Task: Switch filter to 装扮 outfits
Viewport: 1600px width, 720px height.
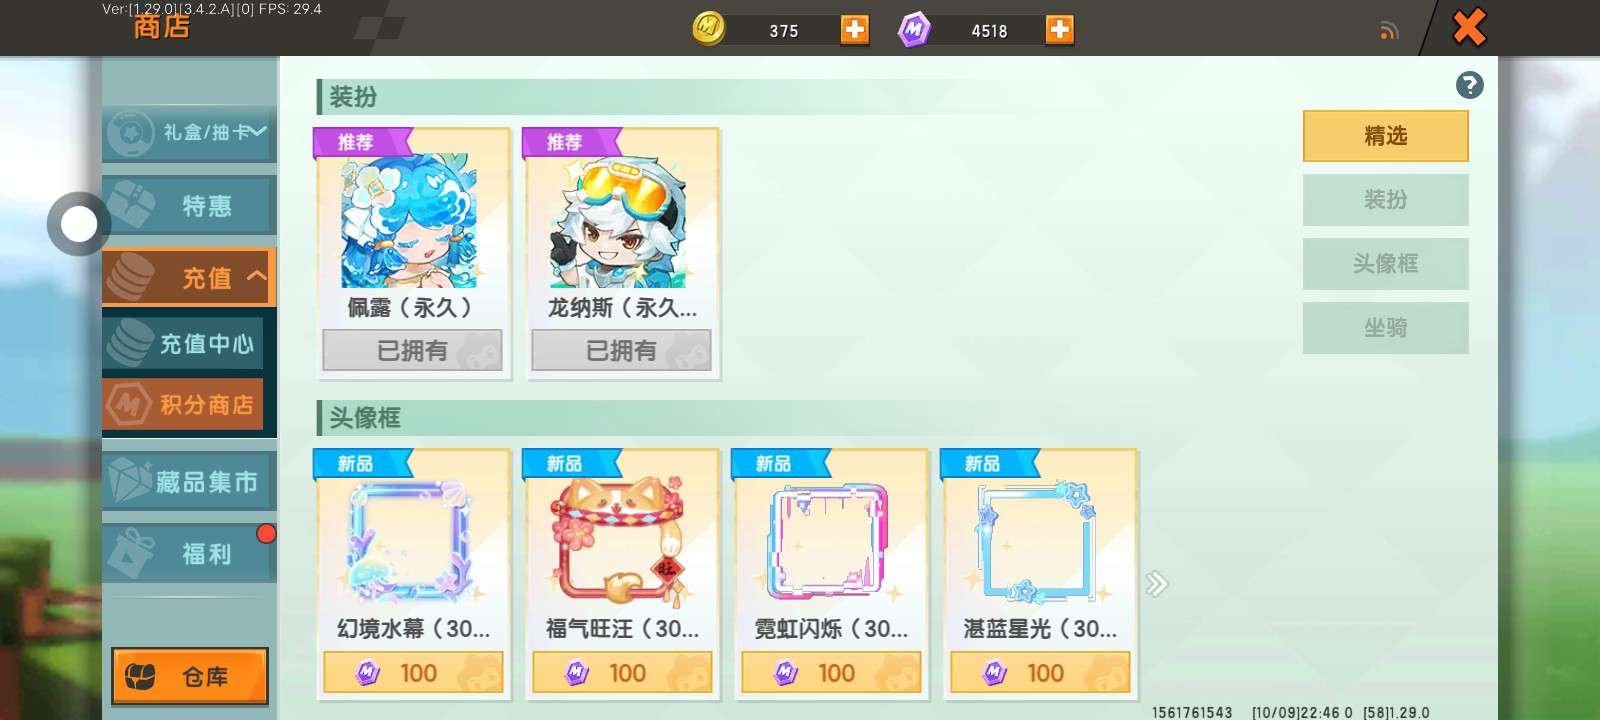Action: pyautogui.click(x=1385, y=200)
